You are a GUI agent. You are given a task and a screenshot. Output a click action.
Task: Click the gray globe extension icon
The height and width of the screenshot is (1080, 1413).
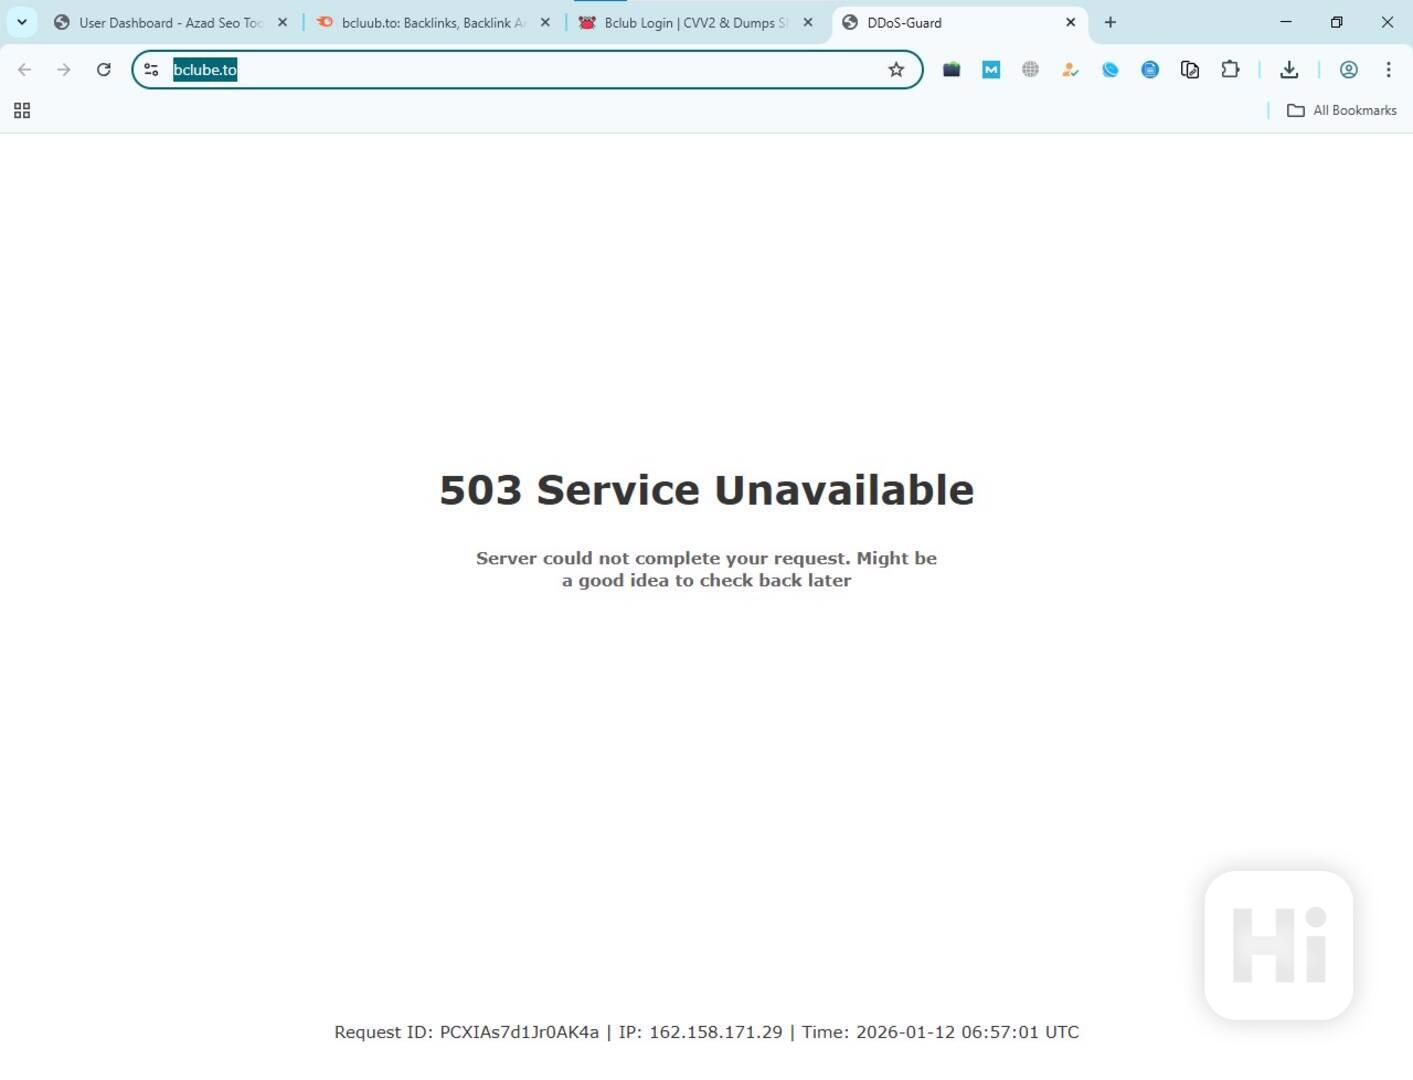pos(1030,69)
